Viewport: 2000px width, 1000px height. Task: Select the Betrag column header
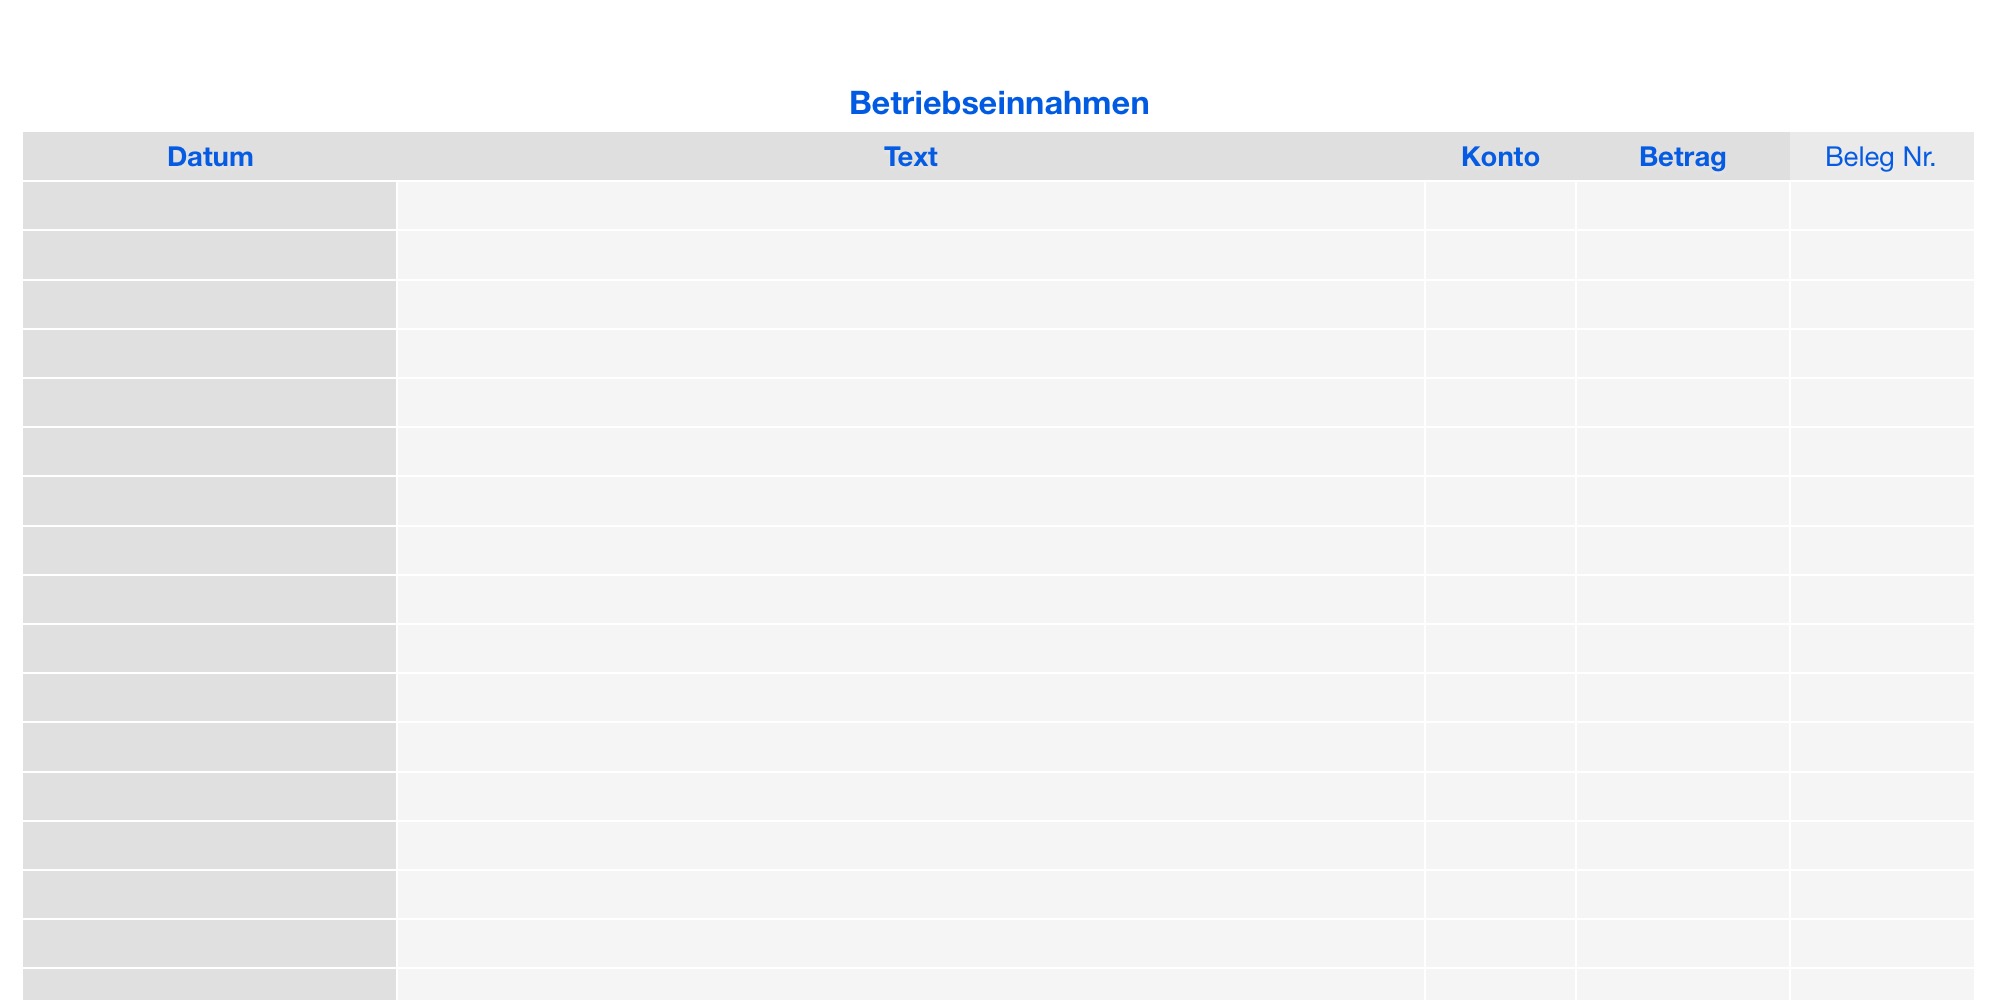click(x=1682, y=157)
